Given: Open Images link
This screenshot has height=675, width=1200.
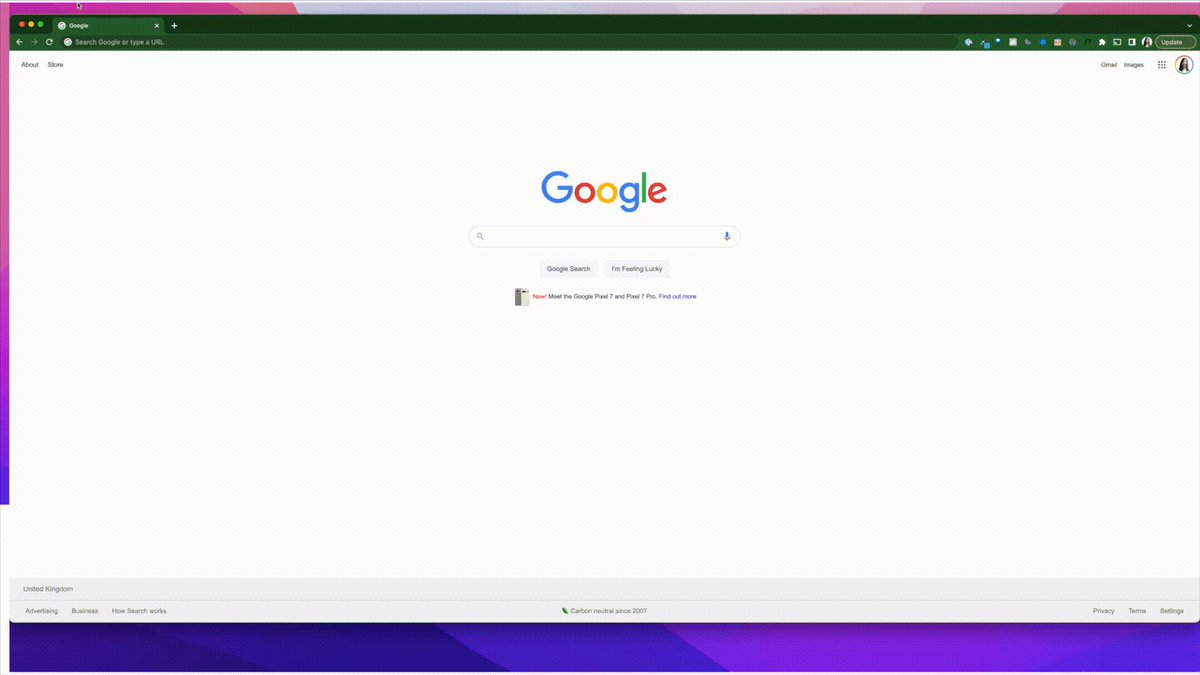Looking at the screenshot, I should 1134,65.
